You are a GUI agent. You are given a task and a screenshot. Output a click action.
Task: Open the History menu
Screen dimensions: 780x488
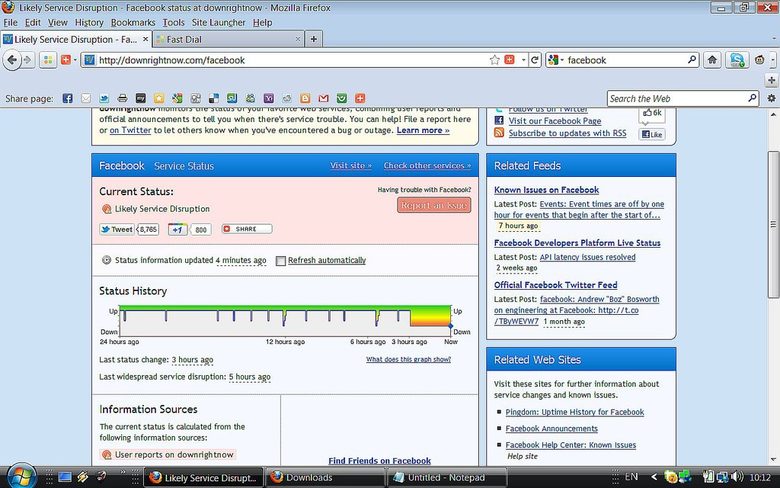(x=89, y=22)
